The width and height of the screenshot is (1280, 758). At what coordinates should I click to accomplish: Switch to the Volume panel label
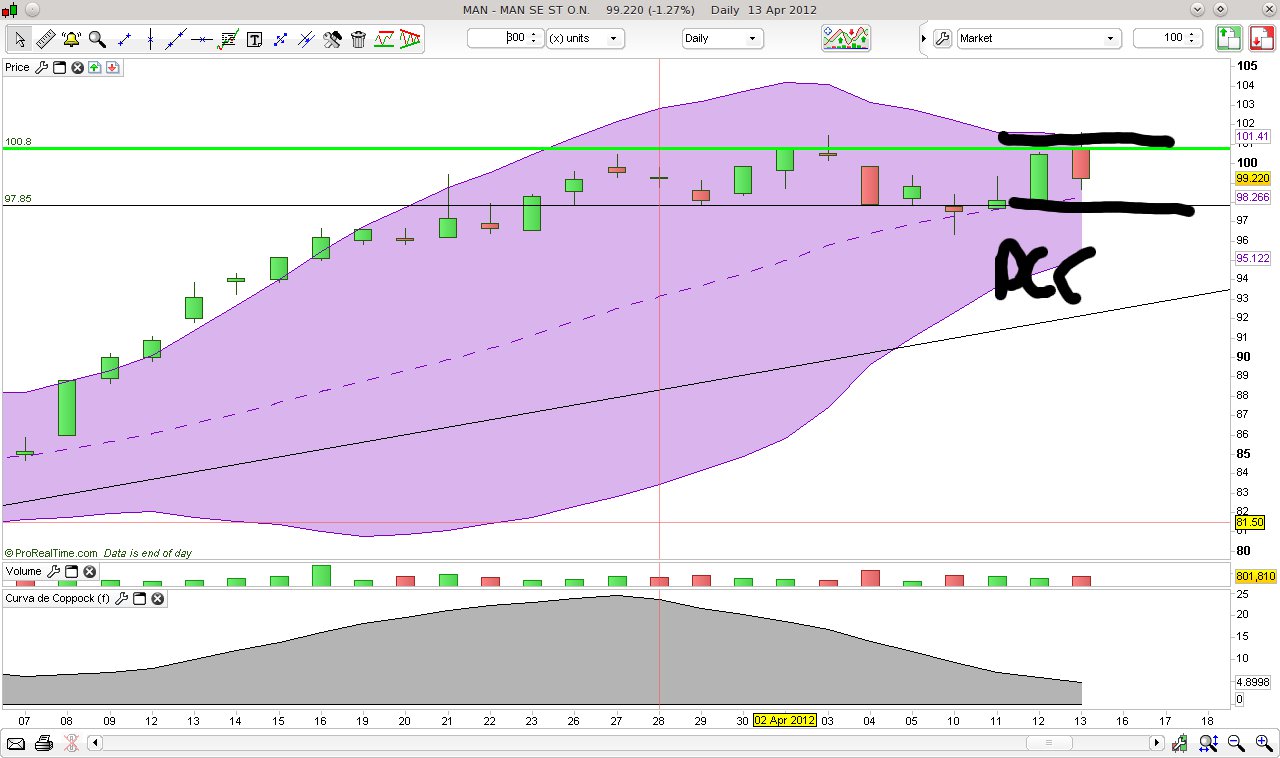coord(24,571)
